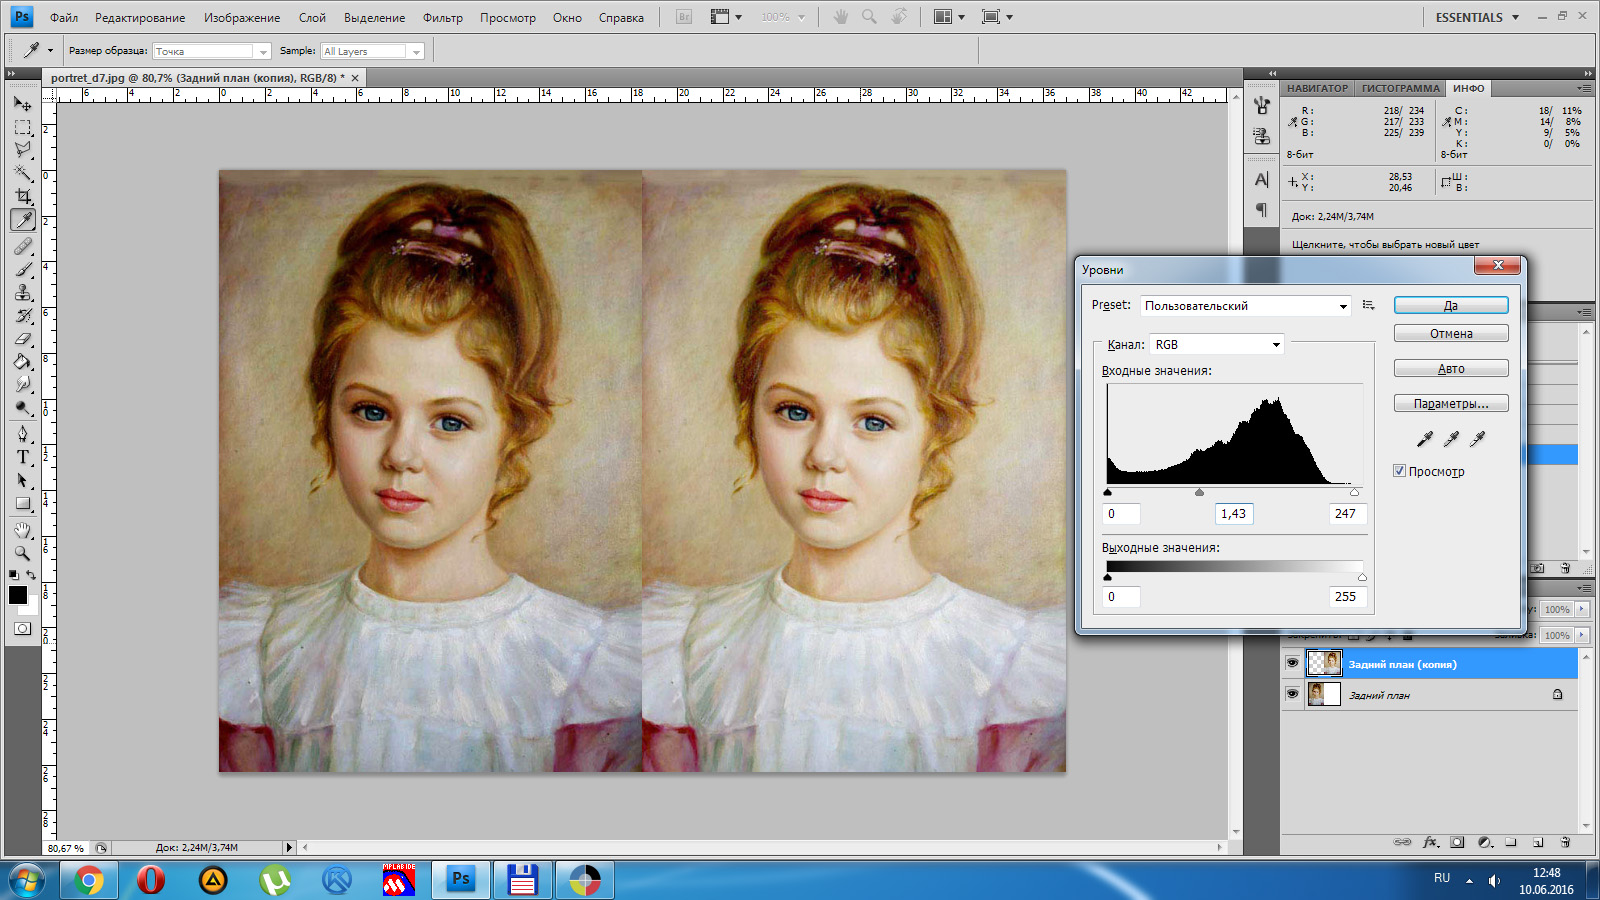This screenshot has height=900, width=1600.
Task: Select the Move tool
Action: pos(22,104)
